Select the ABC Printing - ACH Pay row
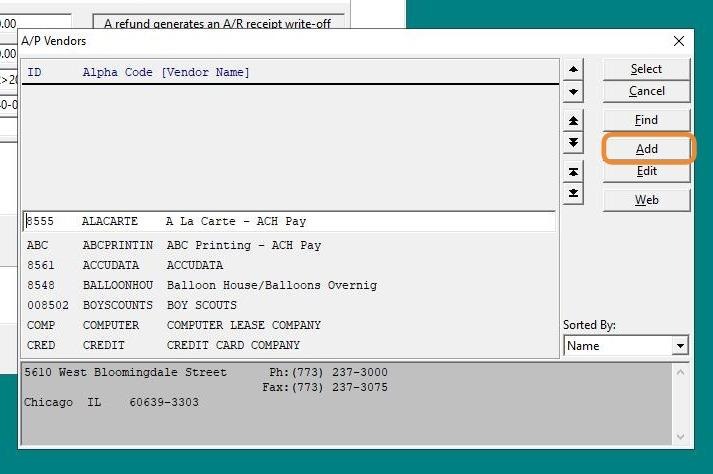Viewport: 713px width, 474px height. (289, 246)
